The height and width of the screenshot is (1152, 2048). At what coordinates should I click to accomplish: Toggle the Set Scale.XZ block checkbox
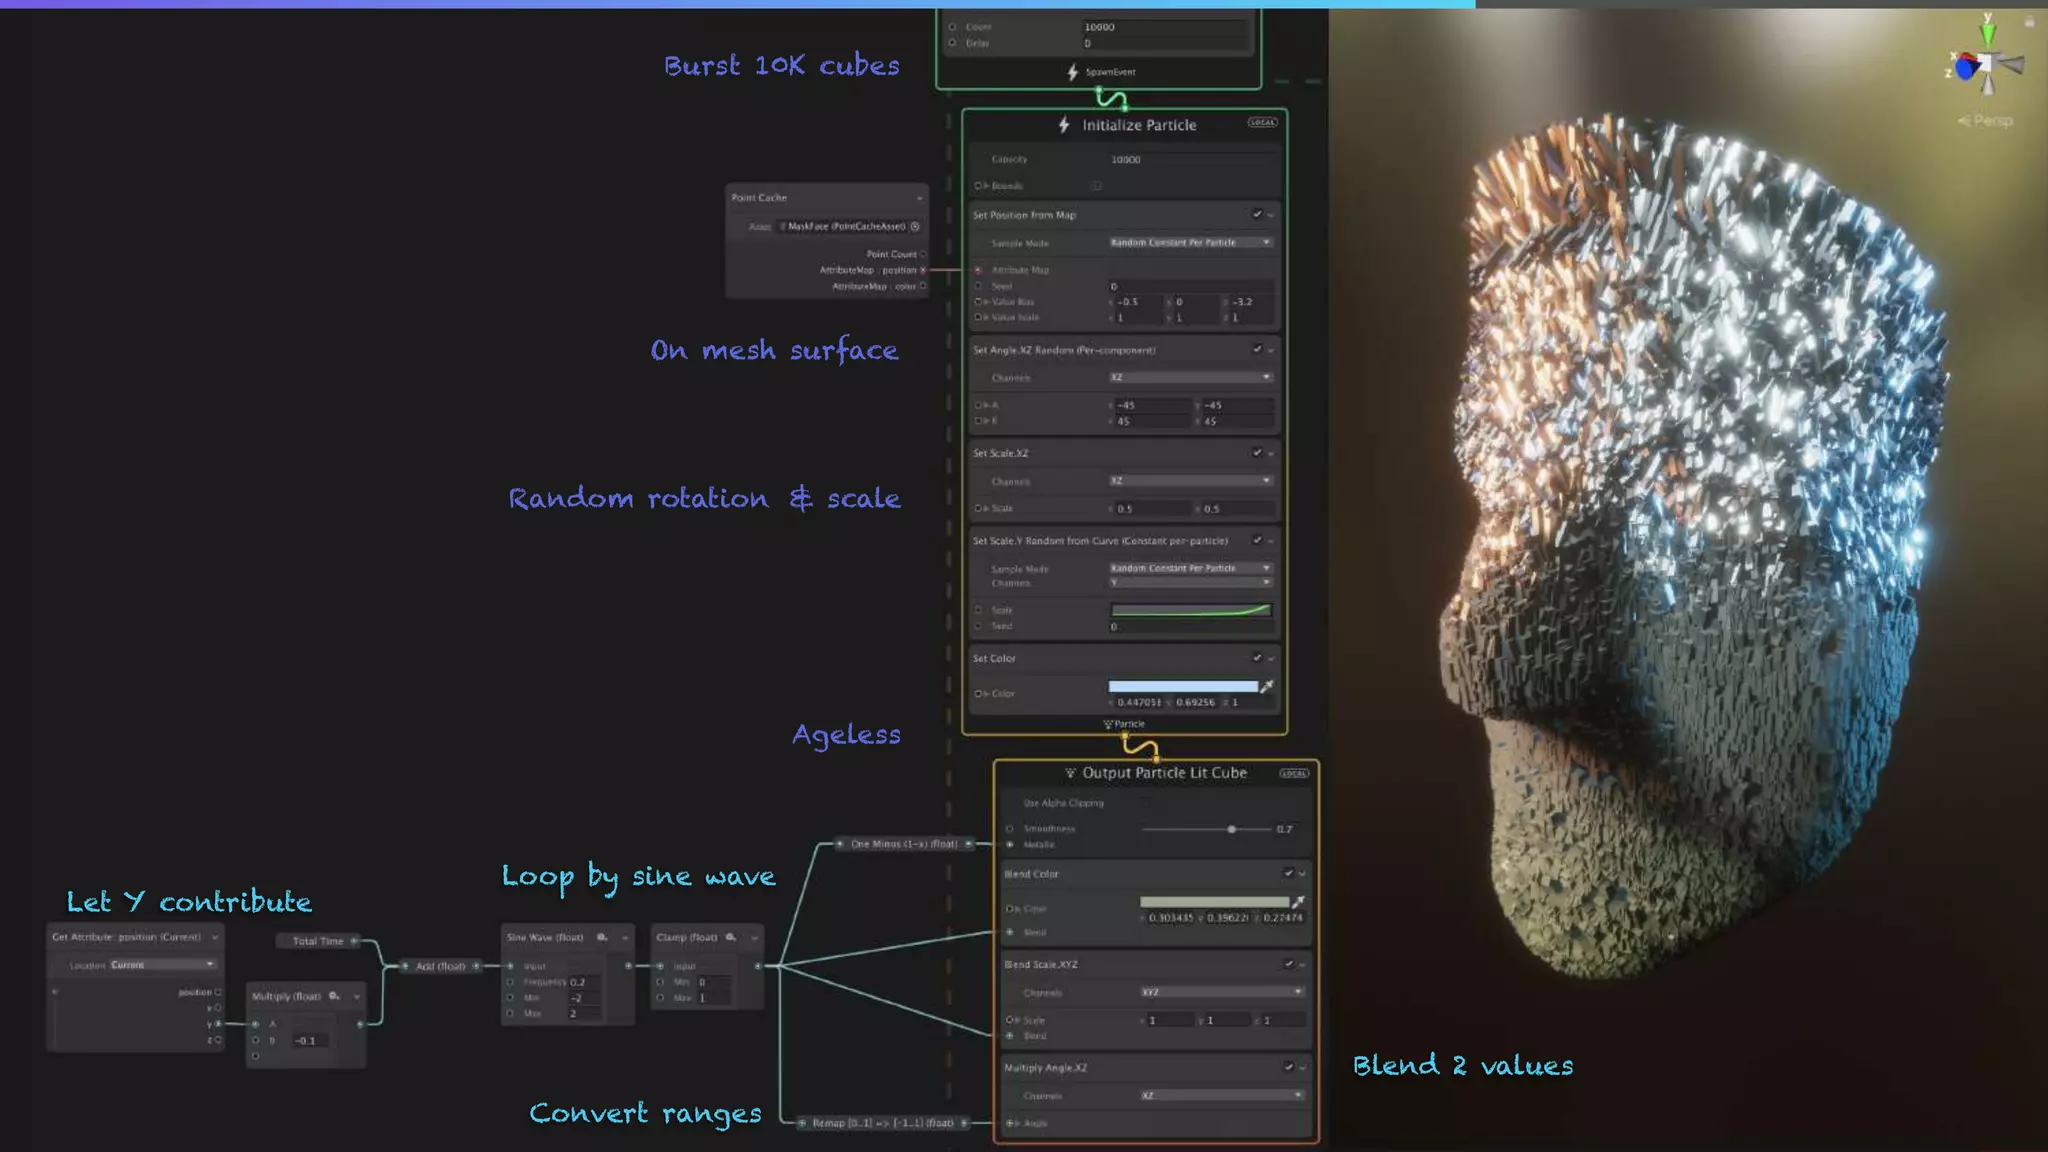coord(1257,453)
